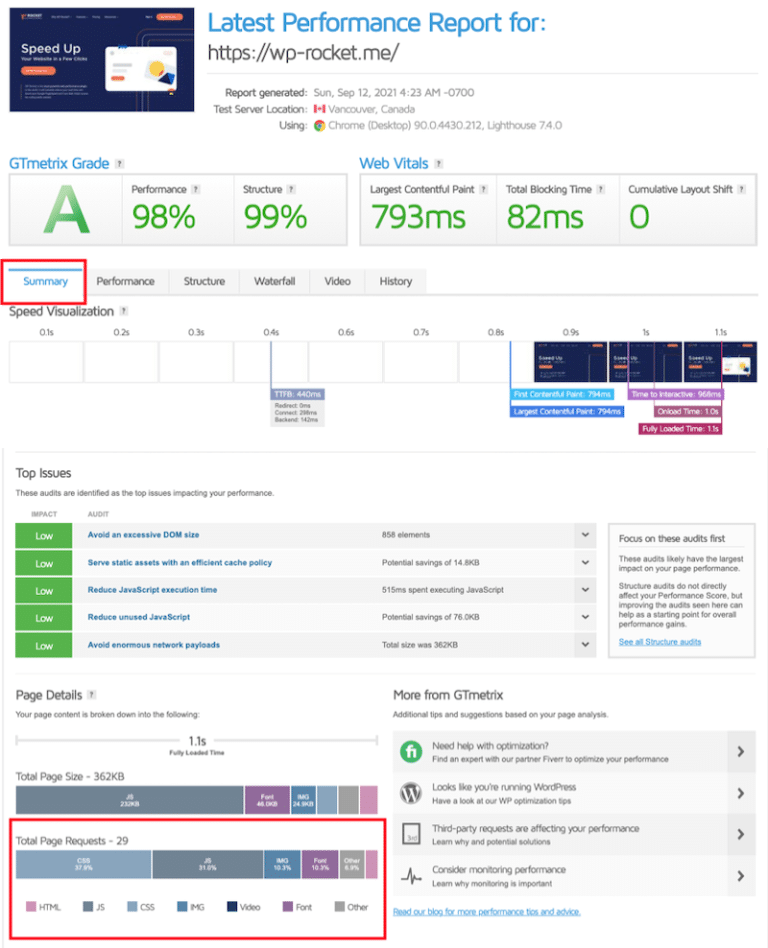The image size is (768, 948).
Task: Click the Fiverr icon for optimization help
Action: coord(411,751)
